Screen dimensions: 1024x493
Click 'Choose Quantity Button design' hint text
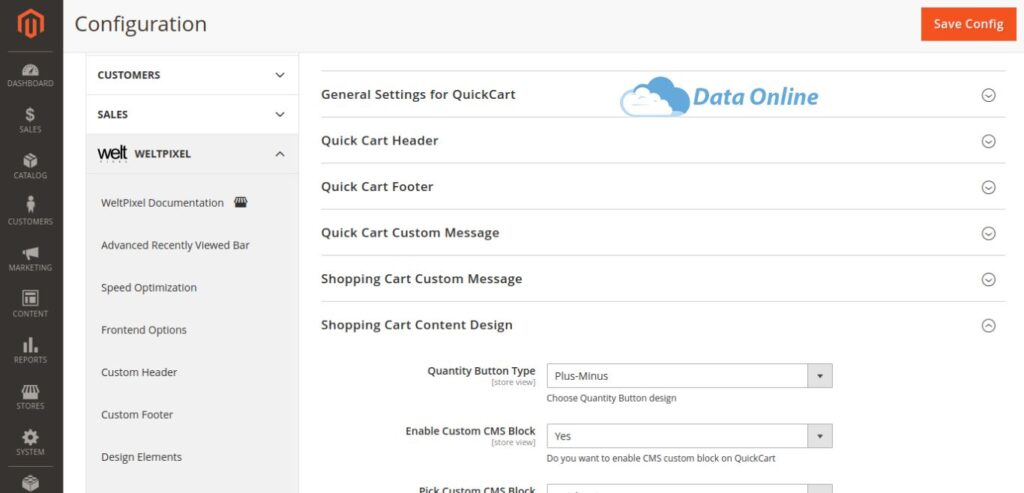611,398
